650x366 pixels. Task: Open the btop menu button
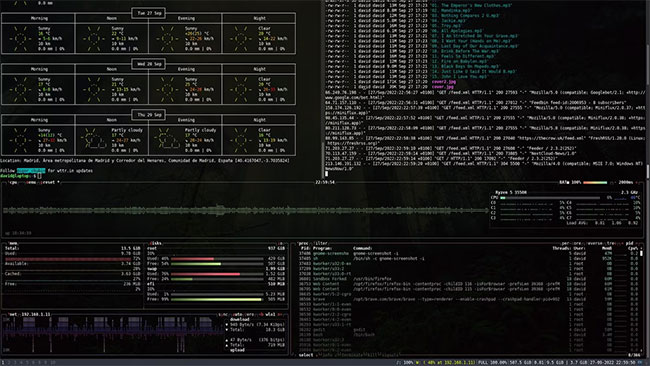click(x=32, y=182)
